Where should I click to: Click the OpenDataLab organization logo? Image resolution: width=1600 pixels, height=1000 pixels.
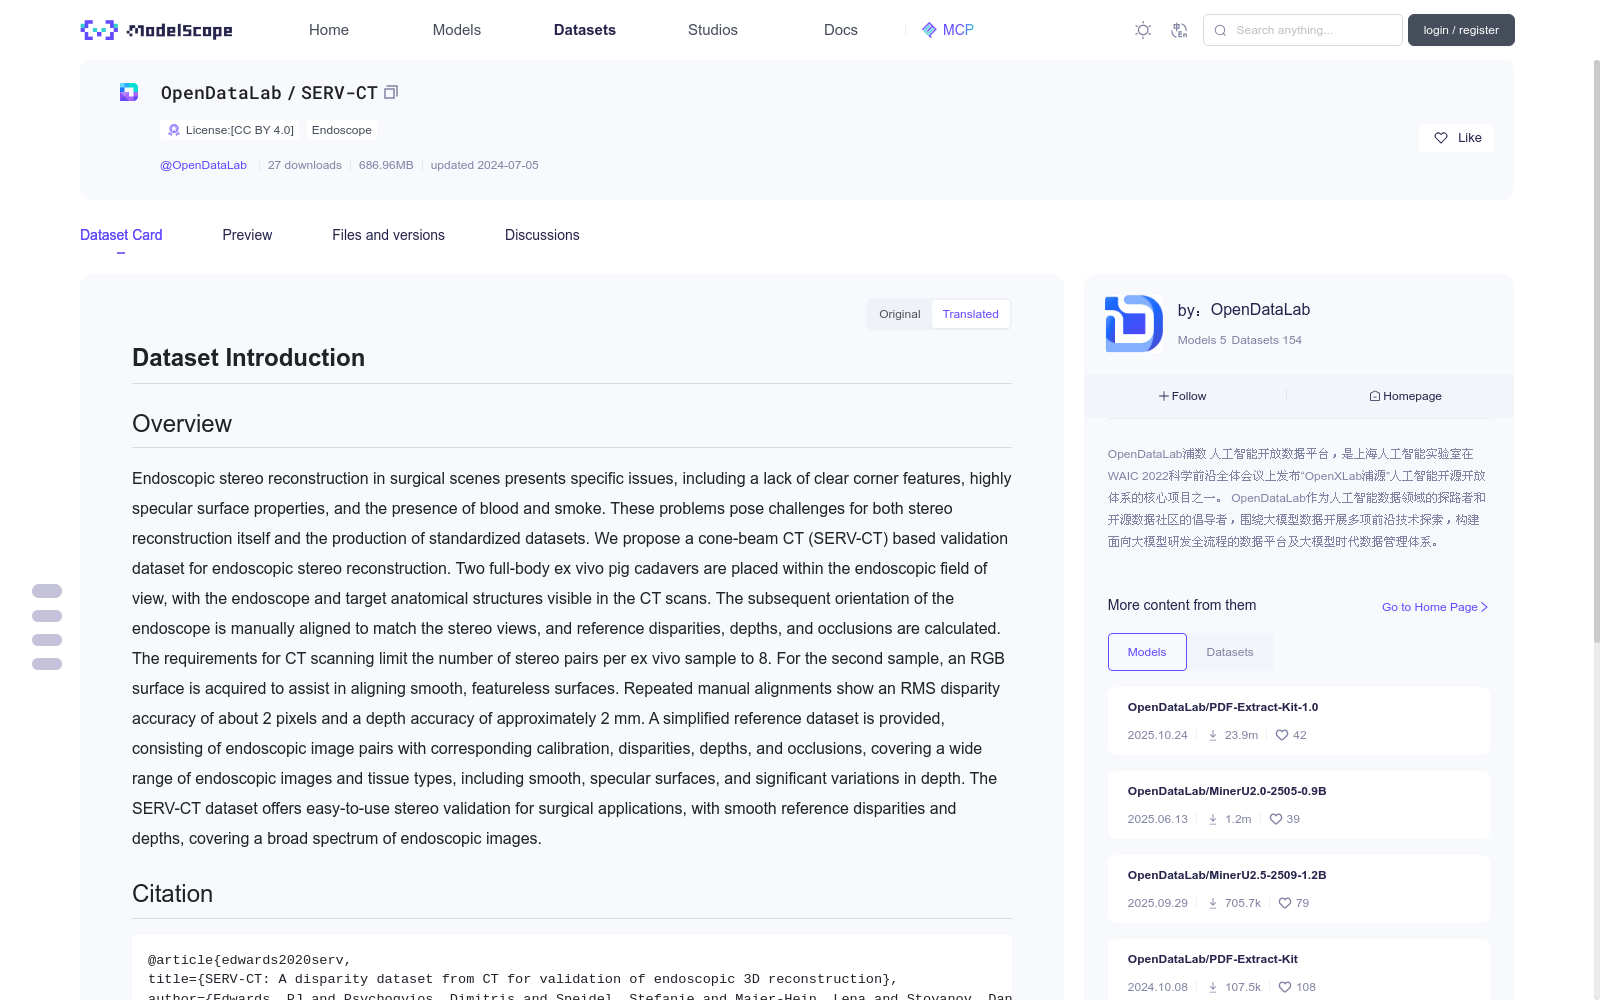pyautogui.click(x=1134, y=323)
